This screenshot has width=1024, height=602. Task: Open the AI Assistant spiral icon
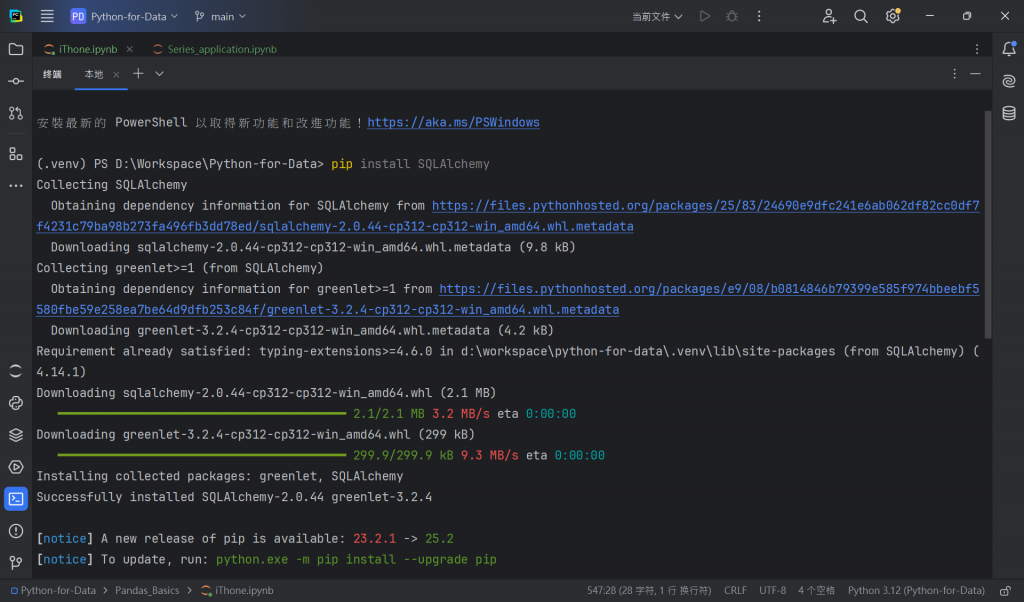(x=1008, y=81)
